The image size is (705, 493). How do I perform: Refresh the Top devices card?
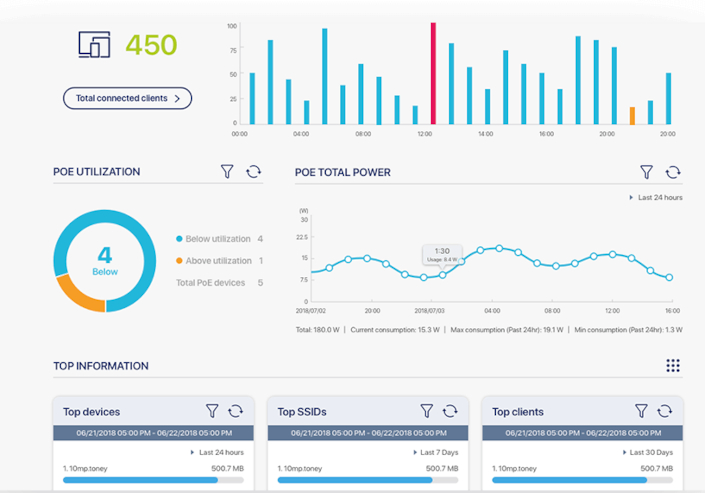coord(236,411)
